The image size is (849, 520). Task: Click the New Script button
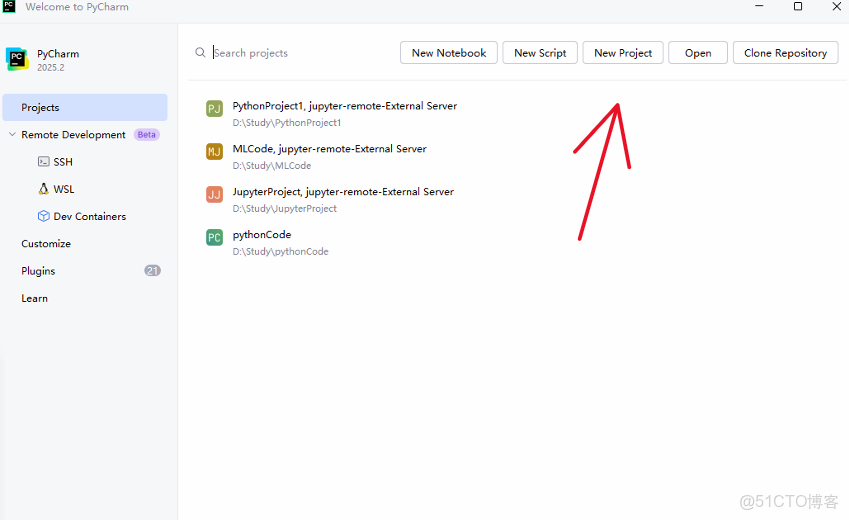click(x=540, y=53)
